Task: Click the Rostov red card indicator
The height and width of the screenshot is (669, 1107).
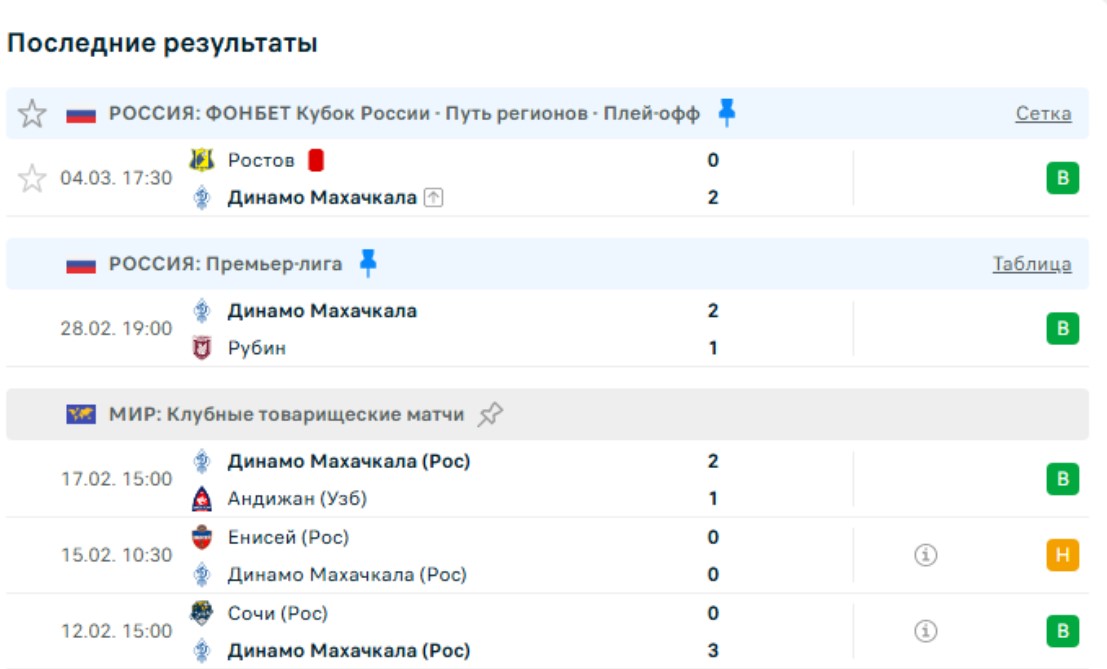Action: pos(316,160)
